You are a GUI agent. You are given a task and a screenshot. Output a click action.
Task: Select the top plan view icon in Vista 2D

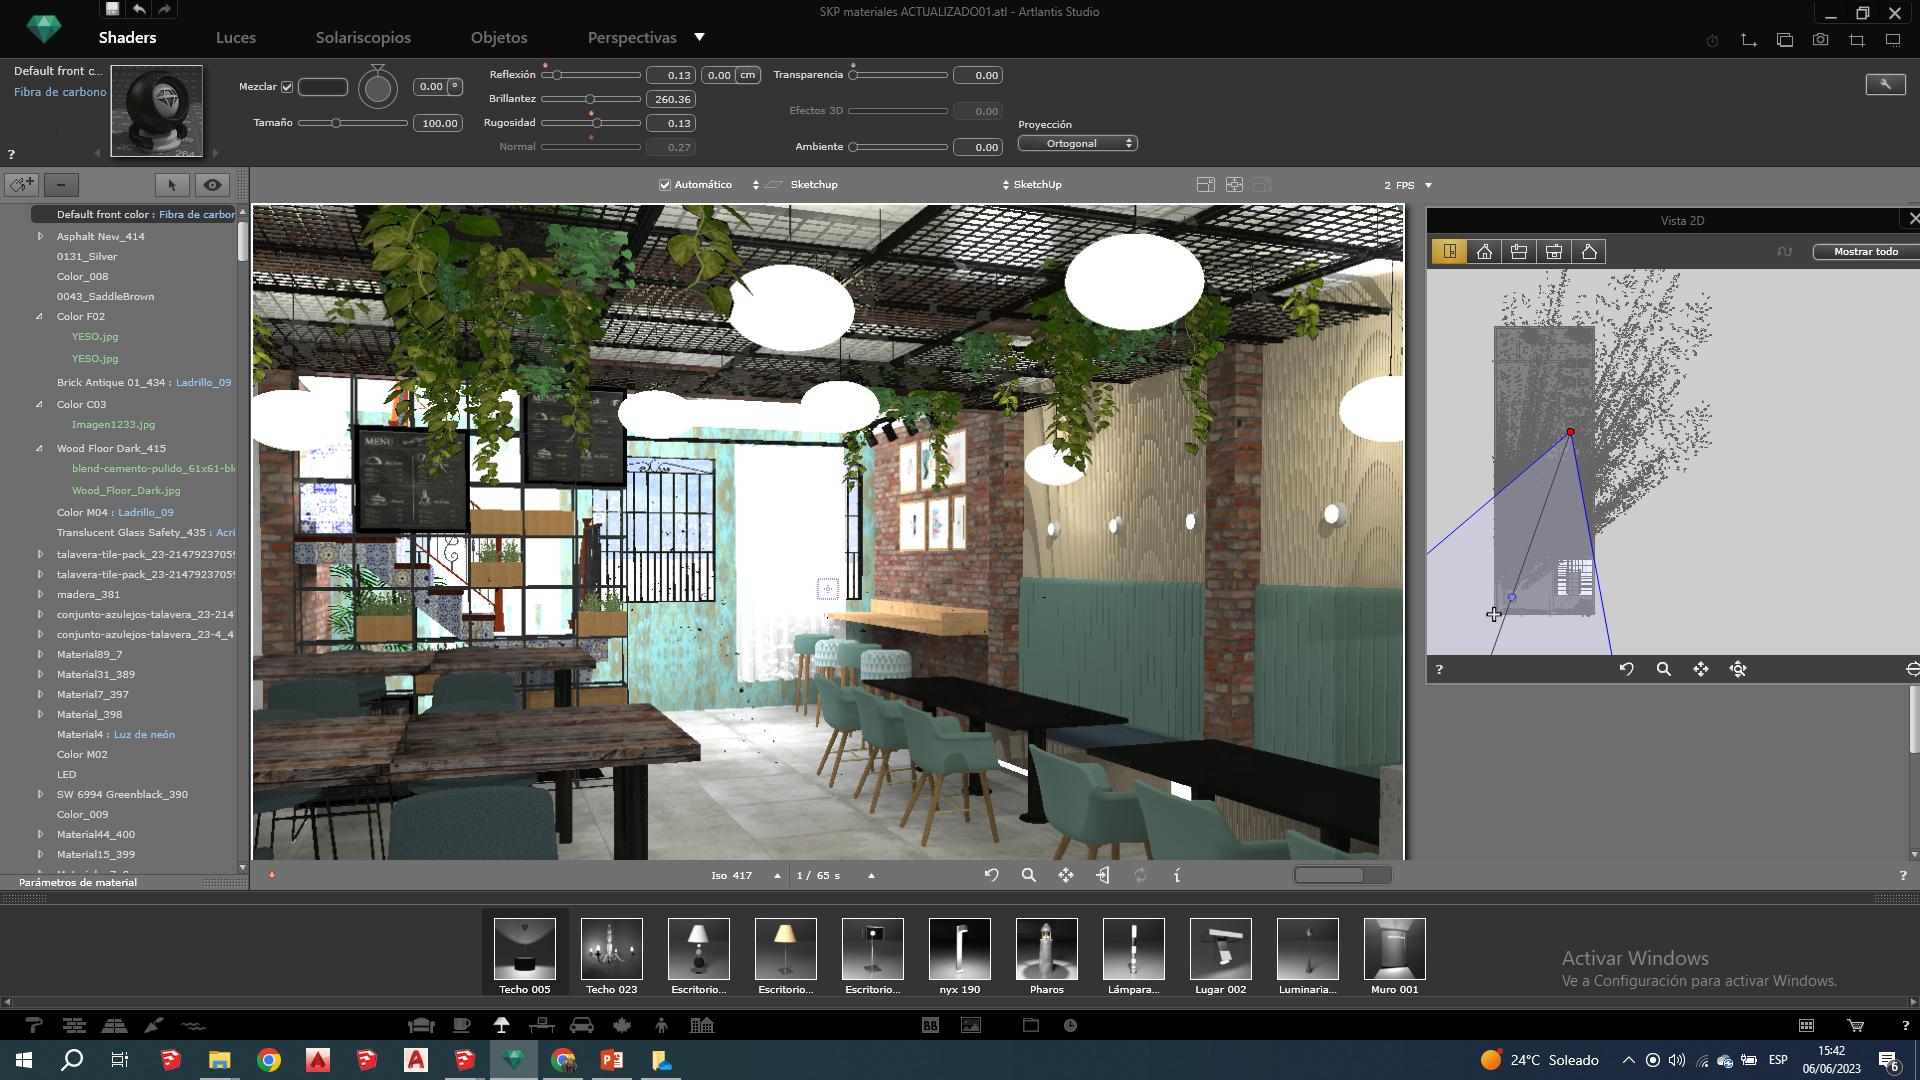1449,252
